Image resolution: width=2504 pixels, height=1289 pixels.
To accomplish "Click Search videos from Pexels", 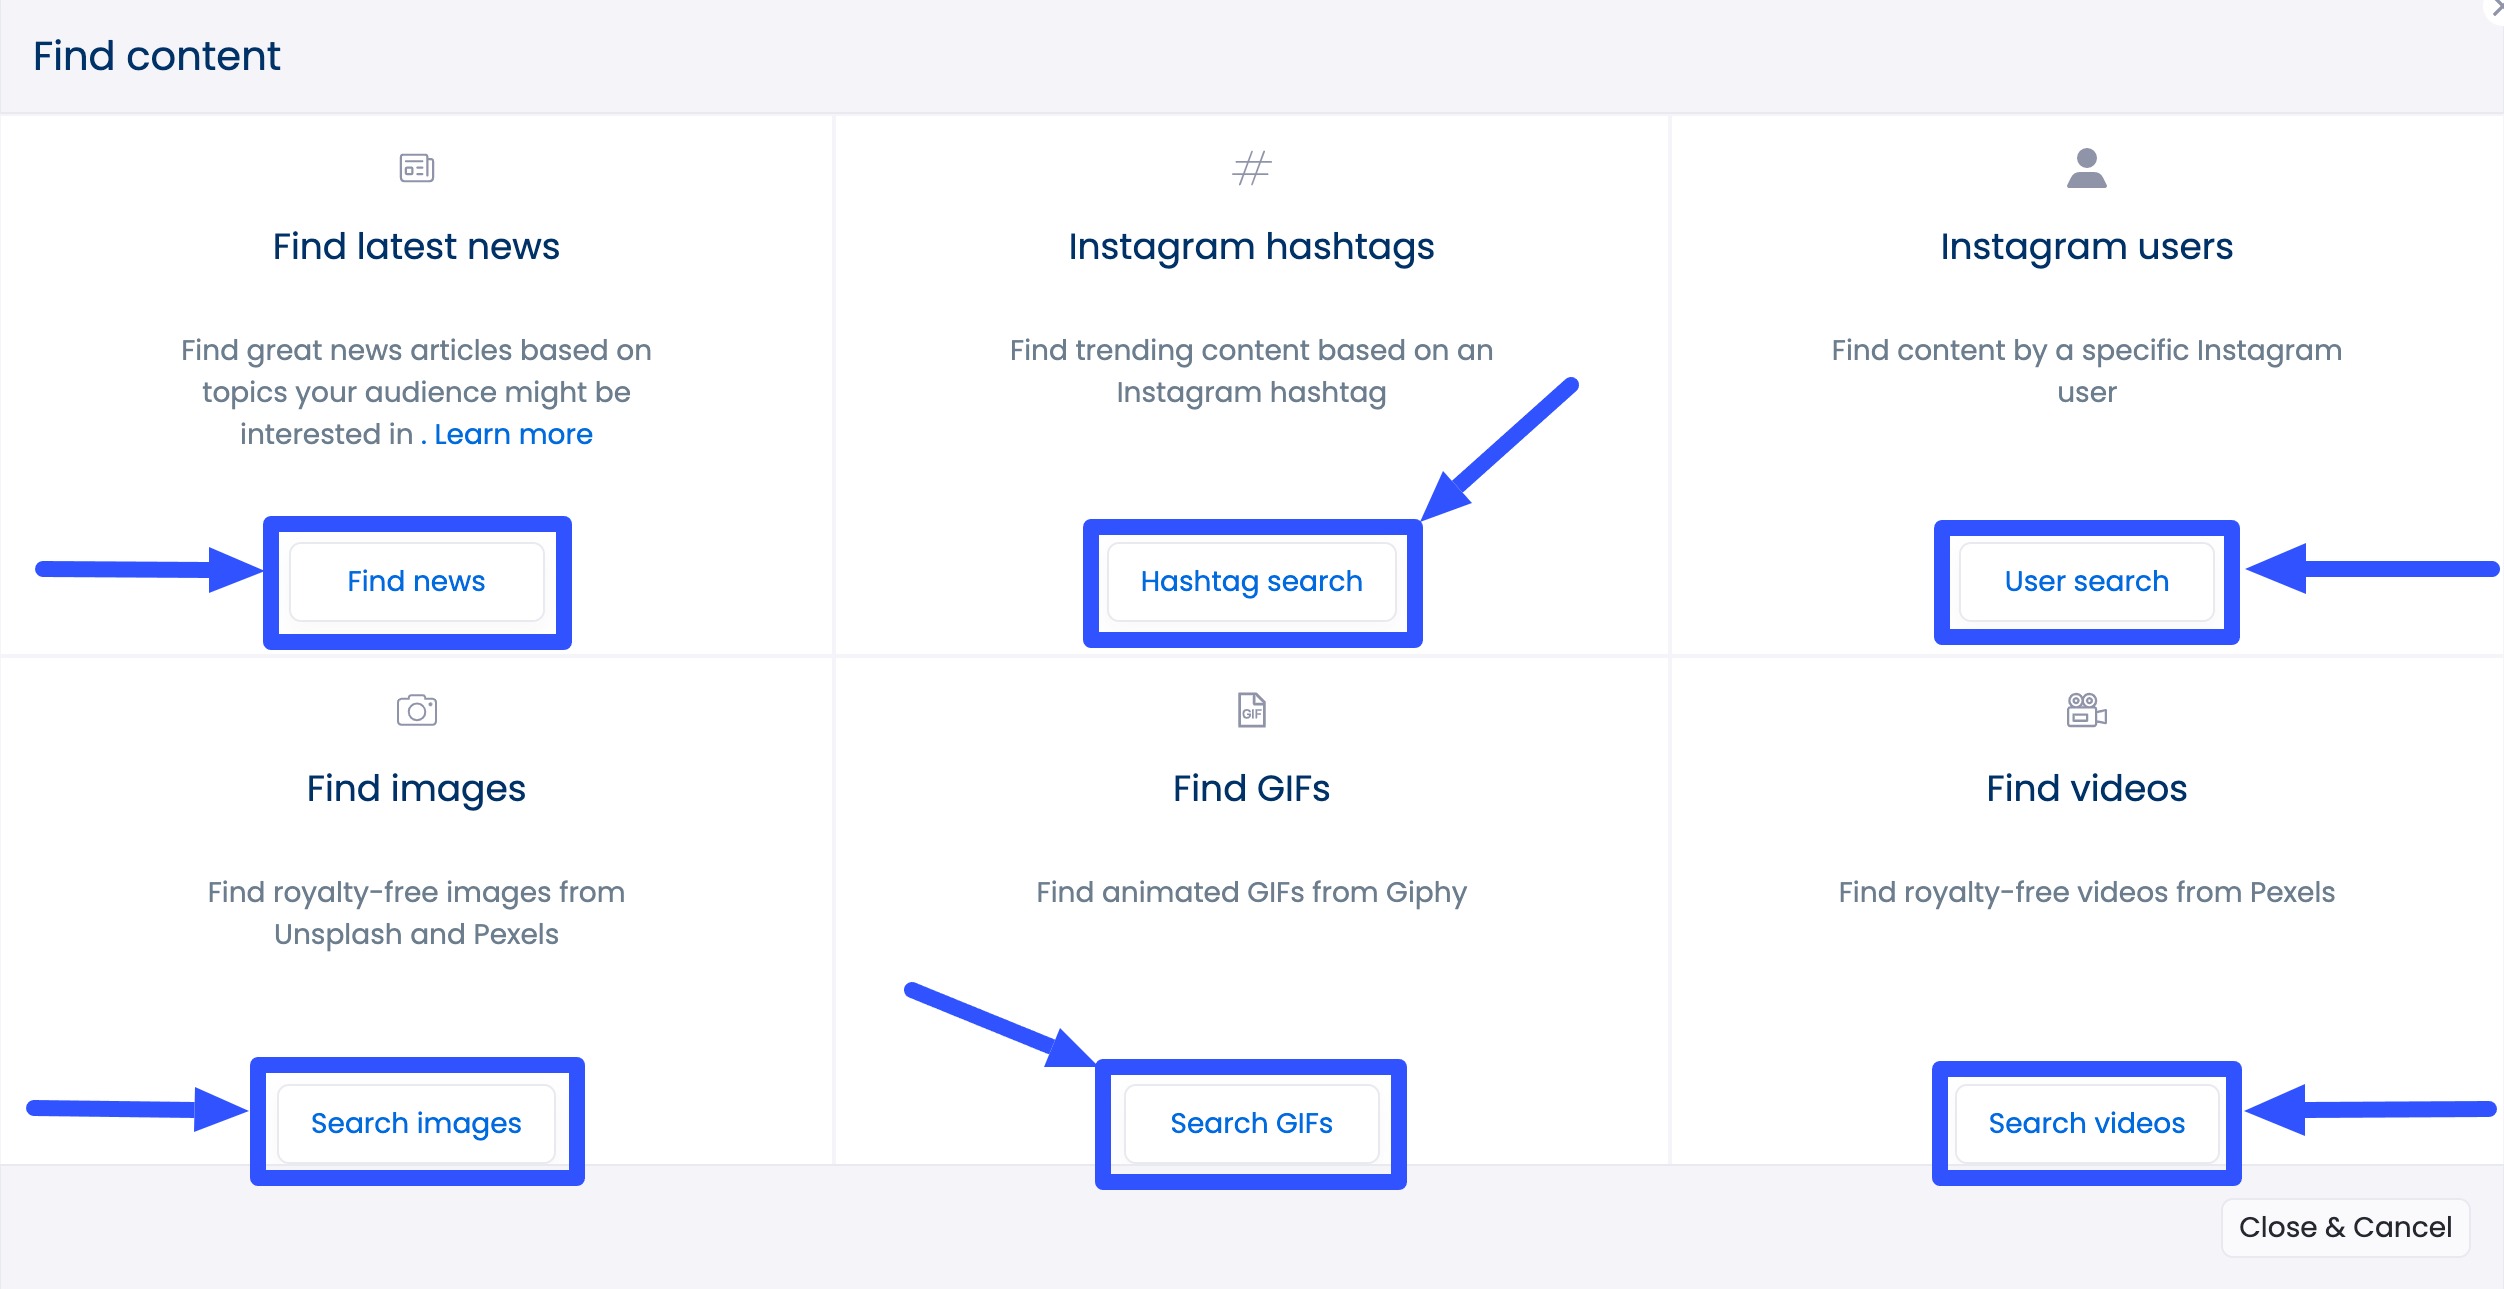I will pos(2086,1123).
